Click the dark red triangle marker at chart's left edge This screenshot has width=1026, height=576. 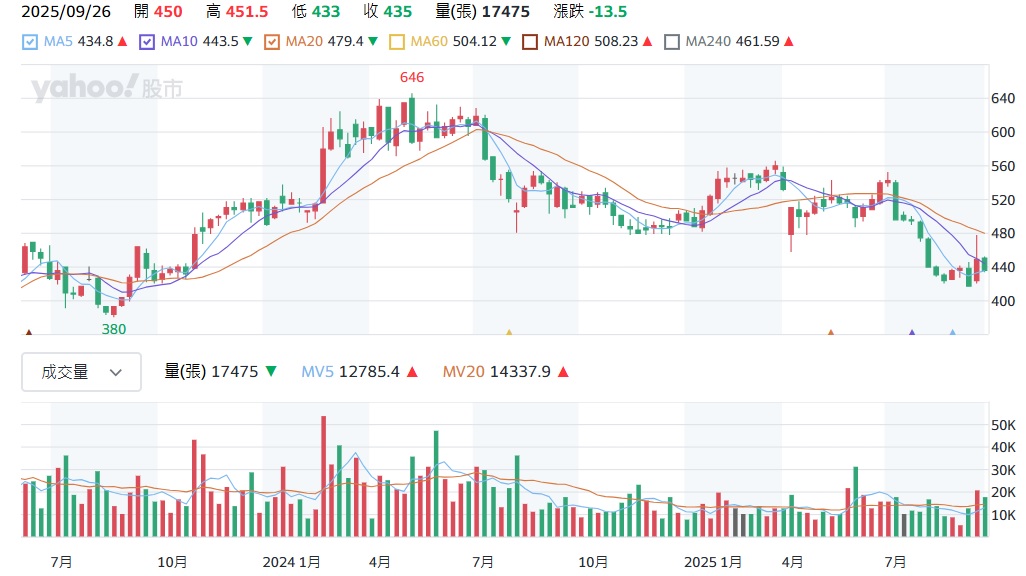[28, 333]
